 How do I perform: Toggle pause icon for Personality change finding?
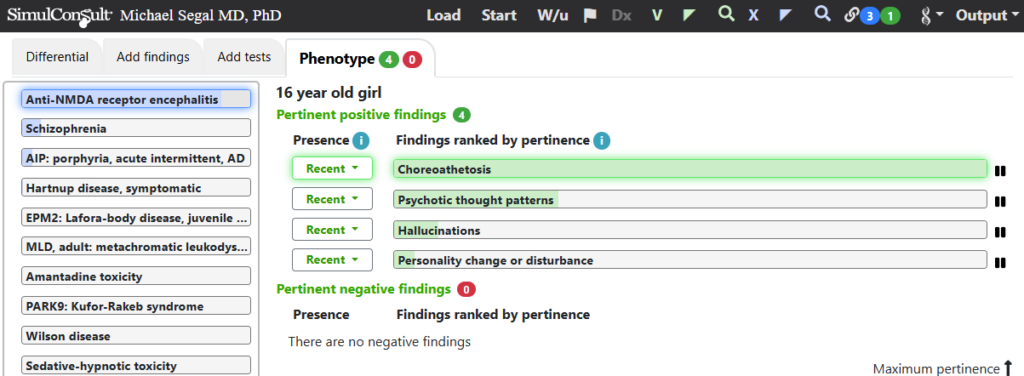click(x=1000, y=262)
